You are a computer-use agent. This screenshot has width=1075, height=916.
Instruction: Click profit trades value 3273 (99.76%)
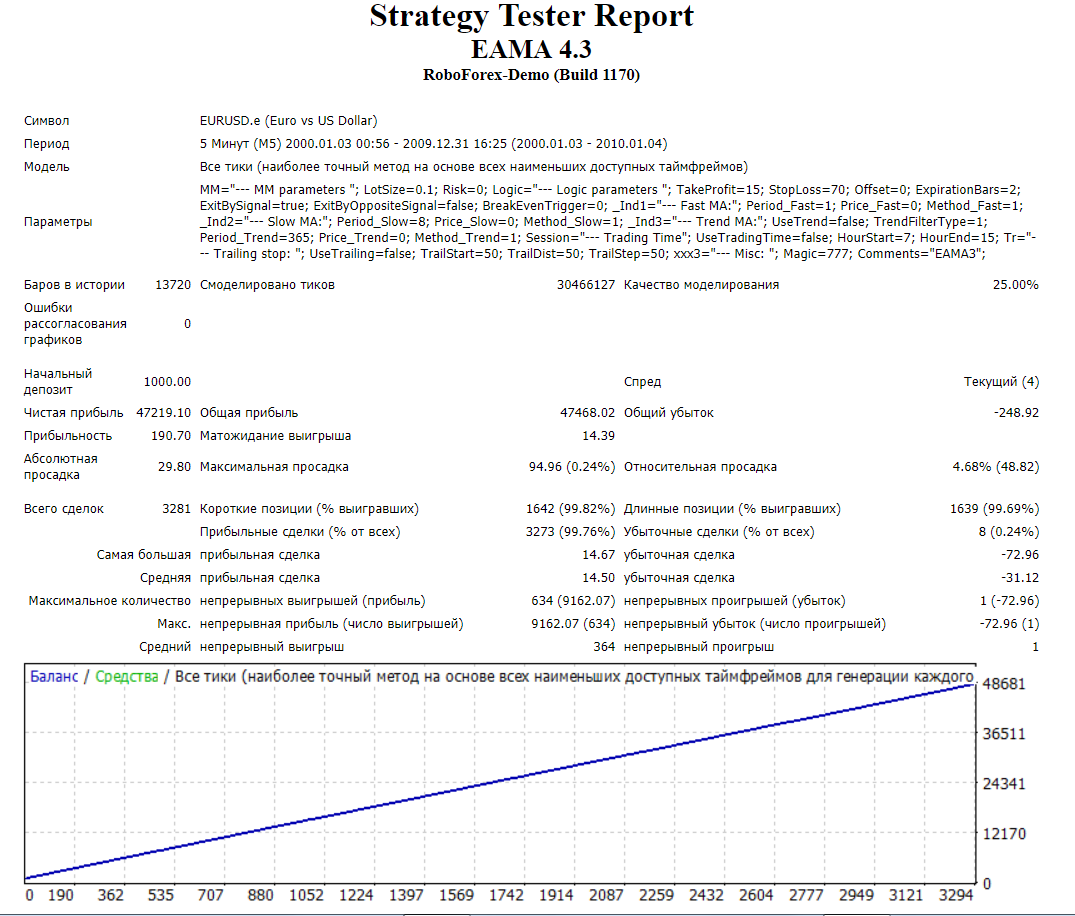tap(570, 532)
